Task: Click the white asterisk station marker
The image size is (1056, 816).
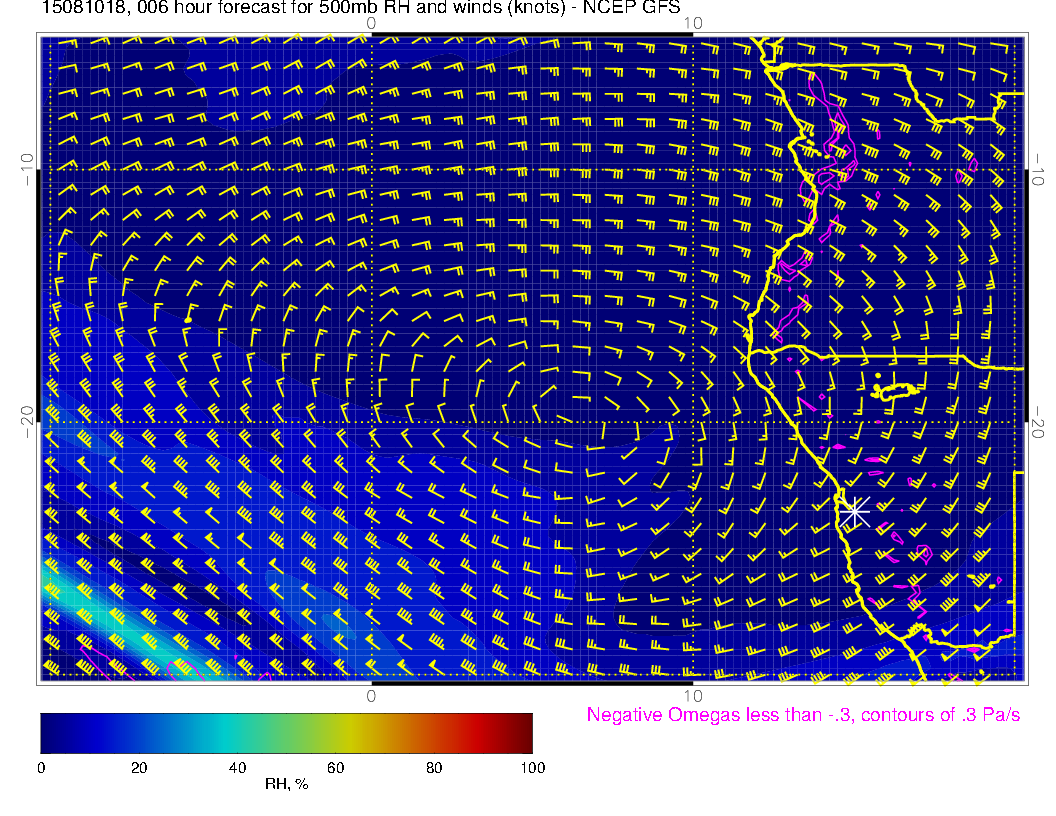Action: click(854, 511)
